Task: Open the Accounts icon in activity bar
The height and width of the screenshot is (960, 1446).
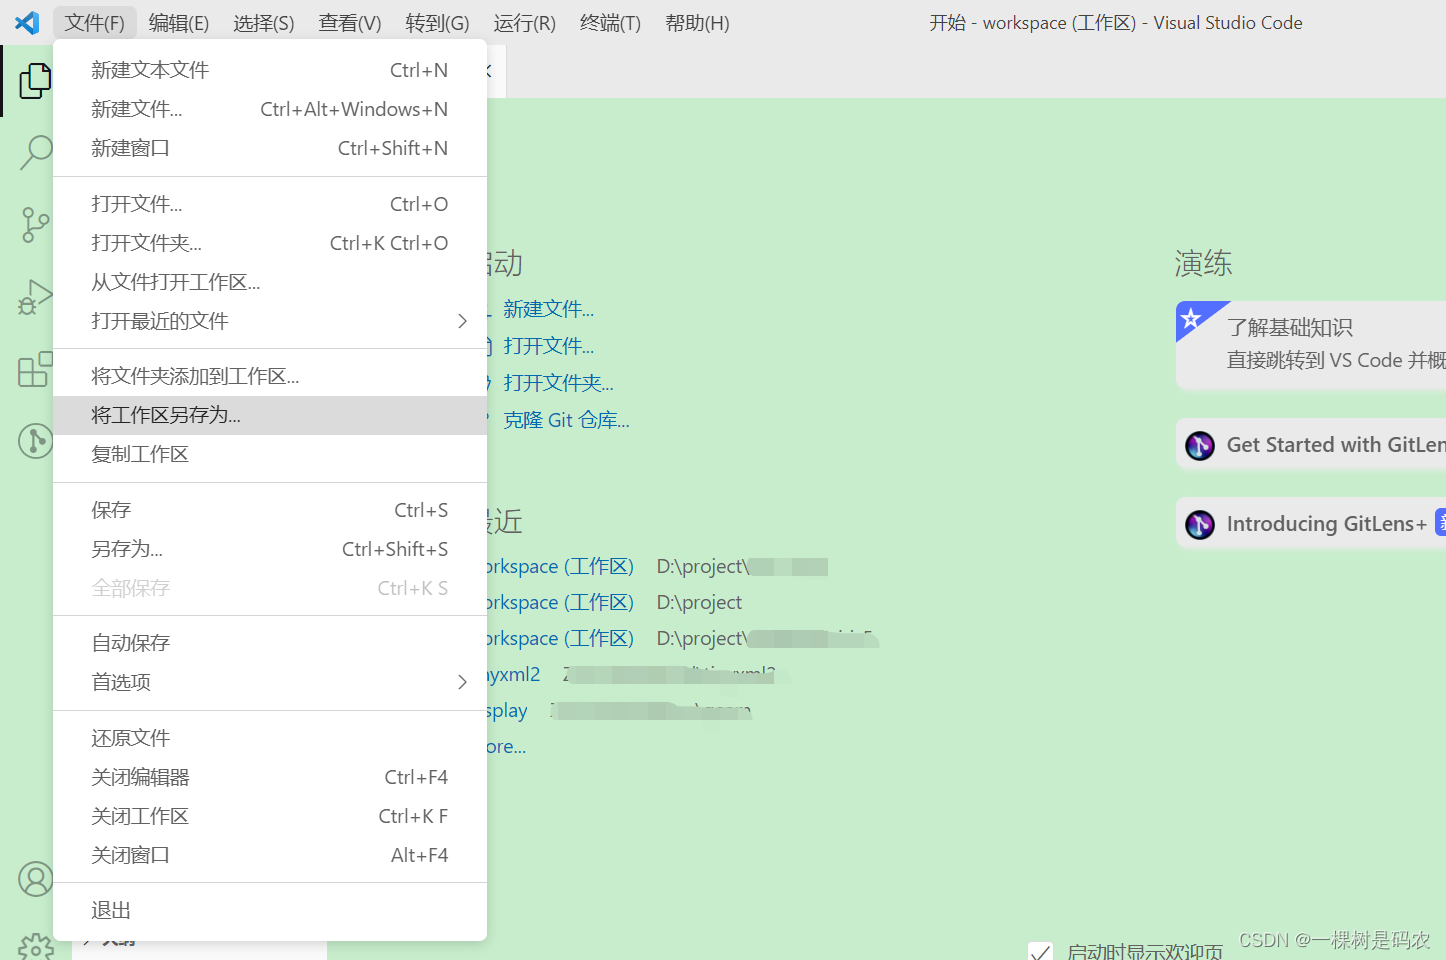Action: pos(35,880)
